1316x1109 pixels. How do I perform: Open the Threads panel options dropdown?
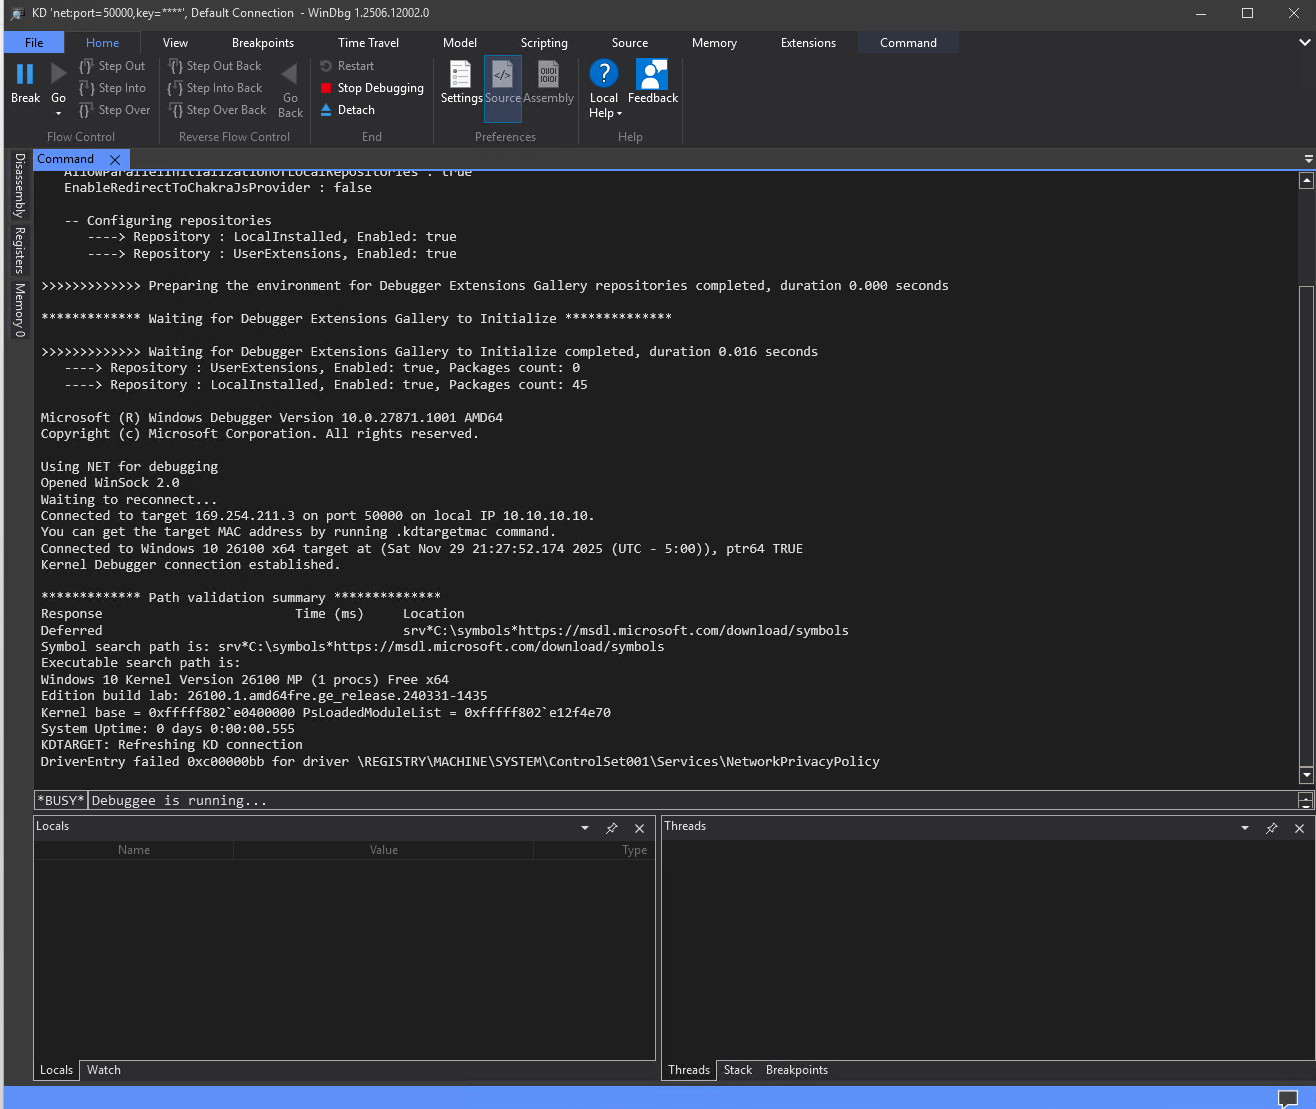[1244, 828]
